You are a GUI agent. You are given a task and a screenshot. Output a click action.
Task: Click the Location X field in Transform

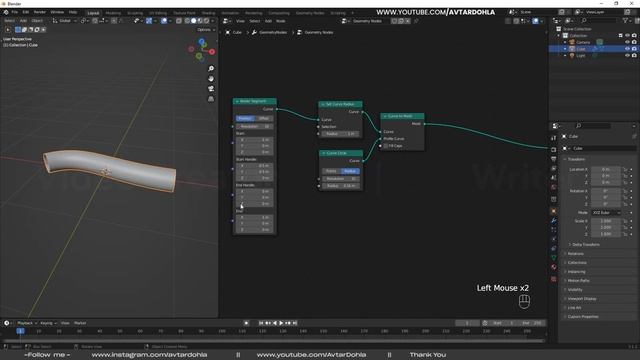point(606,169)
